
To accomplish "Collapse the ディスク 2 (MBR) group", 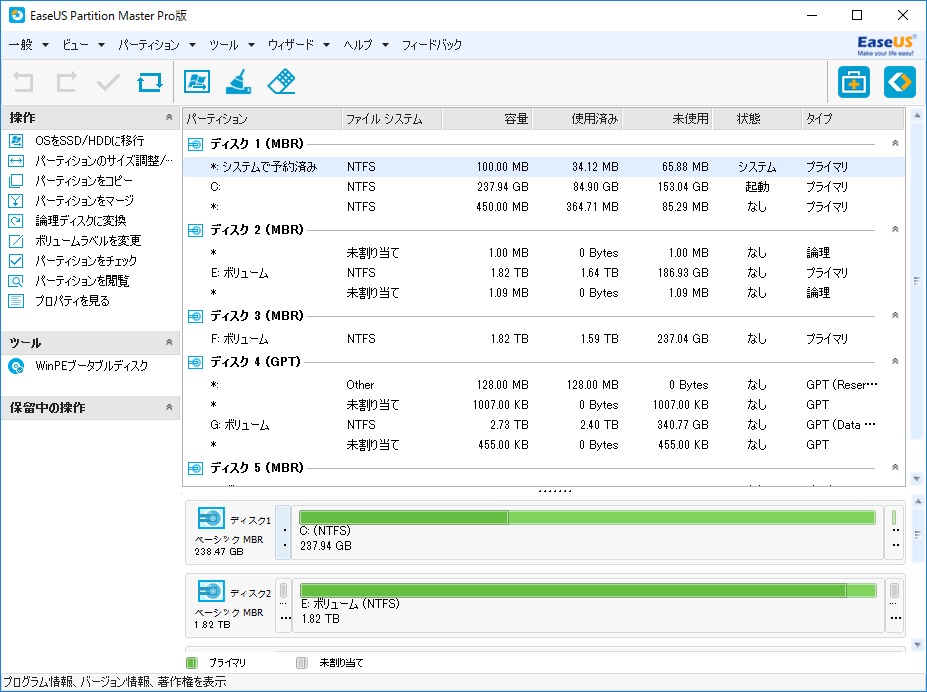I will coord(895,229).
